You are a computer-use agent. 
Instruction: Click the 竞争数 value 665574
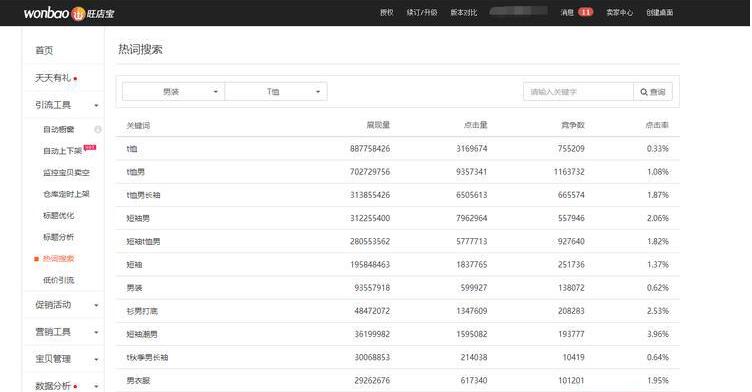[x=571, y=195]
